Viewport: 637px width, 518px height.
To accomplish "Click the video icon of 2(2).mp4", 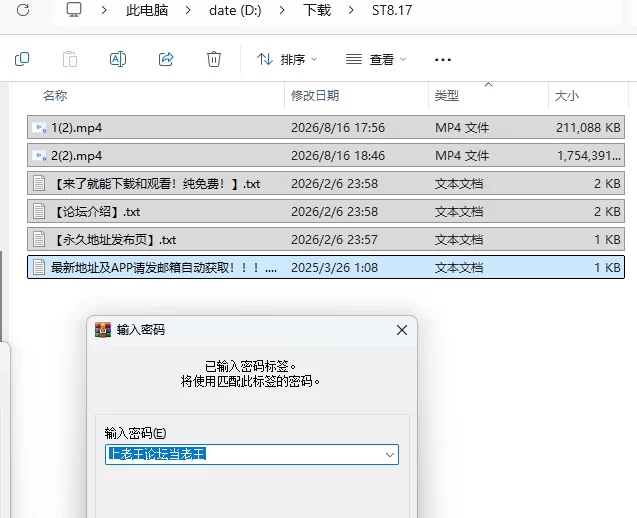I will [x=39, y=156].
